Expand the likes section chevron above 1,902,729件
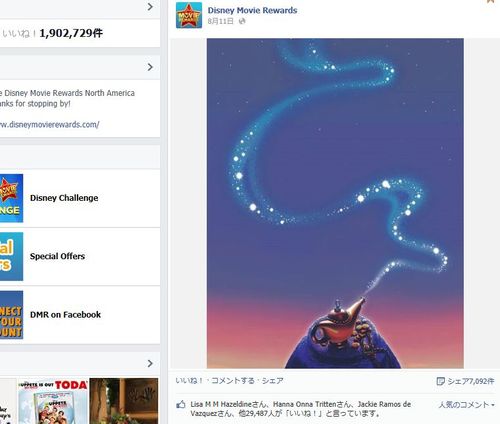The image size is (500, 424). point(150,7)
